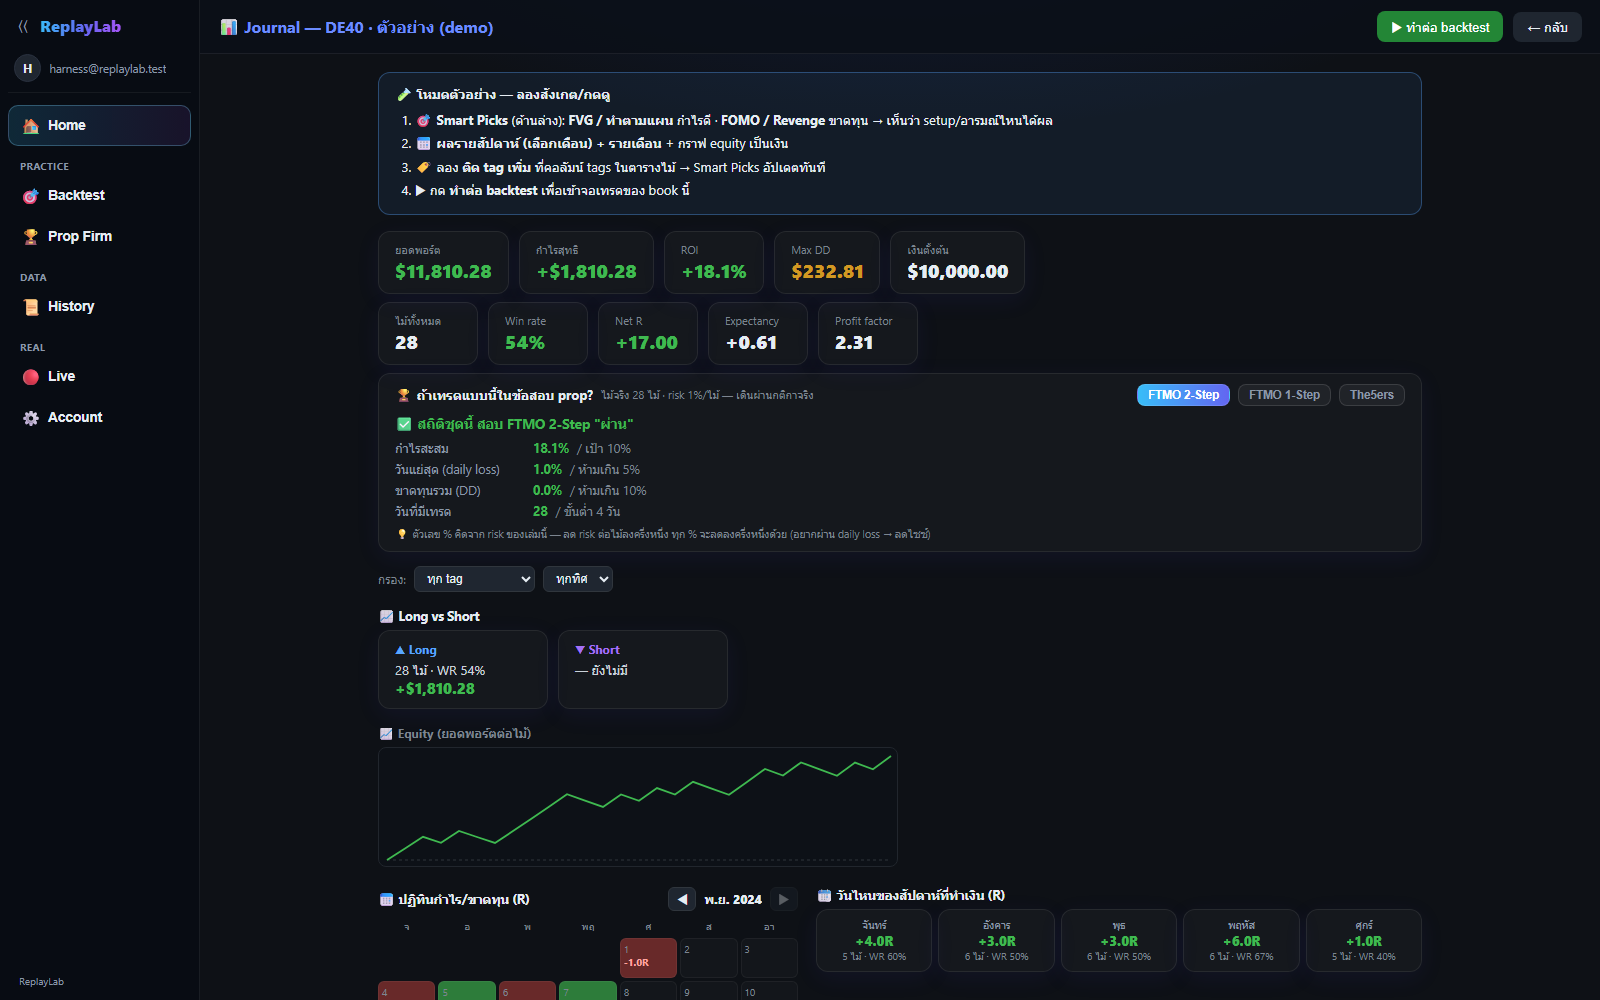Click the Monday +4.0R weekday card
Image resolution: width=1600 pixels, height=1000 pixels.
(874, 940)
